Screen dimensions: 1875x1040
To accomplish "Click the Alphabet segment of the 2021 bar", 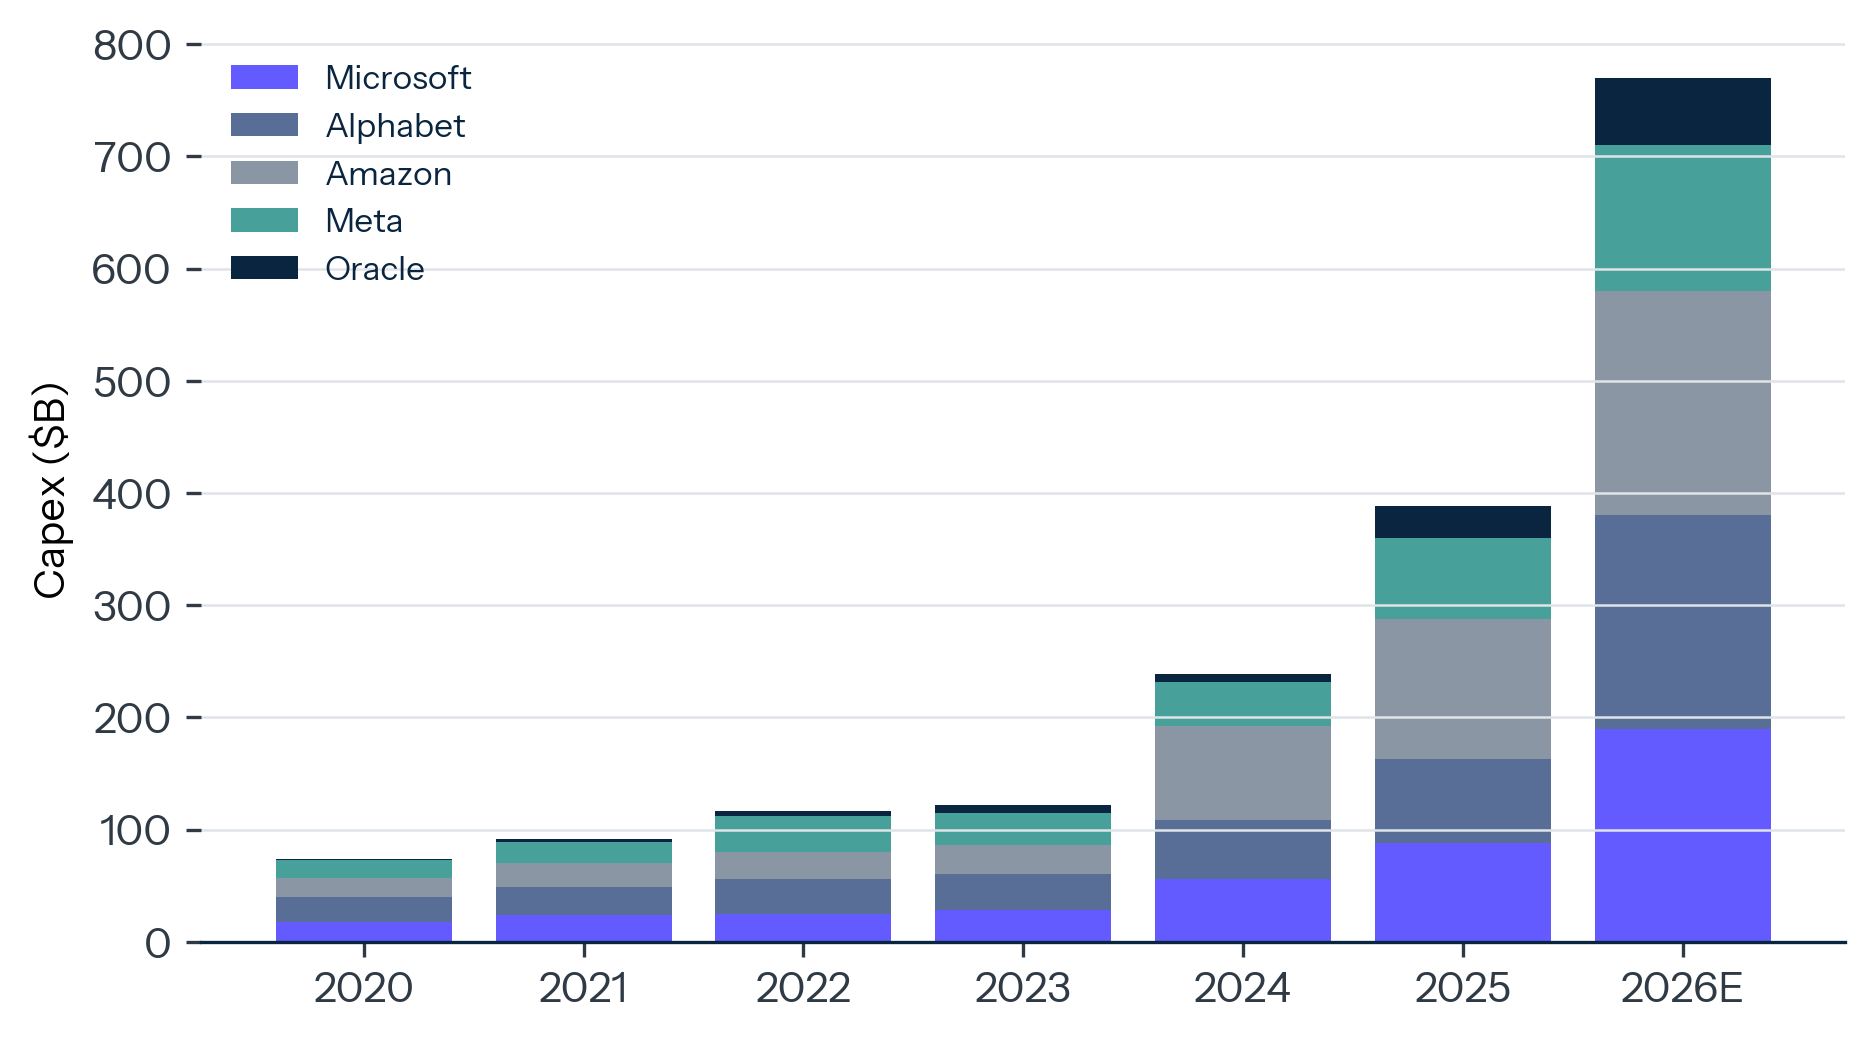I will point(583,902).
